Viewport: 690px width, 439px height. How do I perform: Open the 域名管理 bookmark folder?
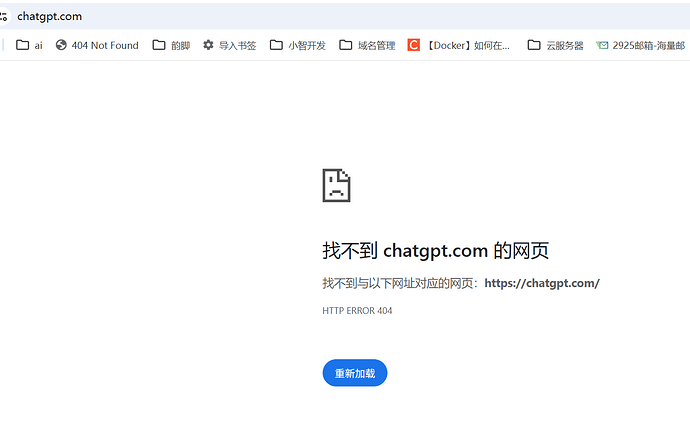click(367, 45)
